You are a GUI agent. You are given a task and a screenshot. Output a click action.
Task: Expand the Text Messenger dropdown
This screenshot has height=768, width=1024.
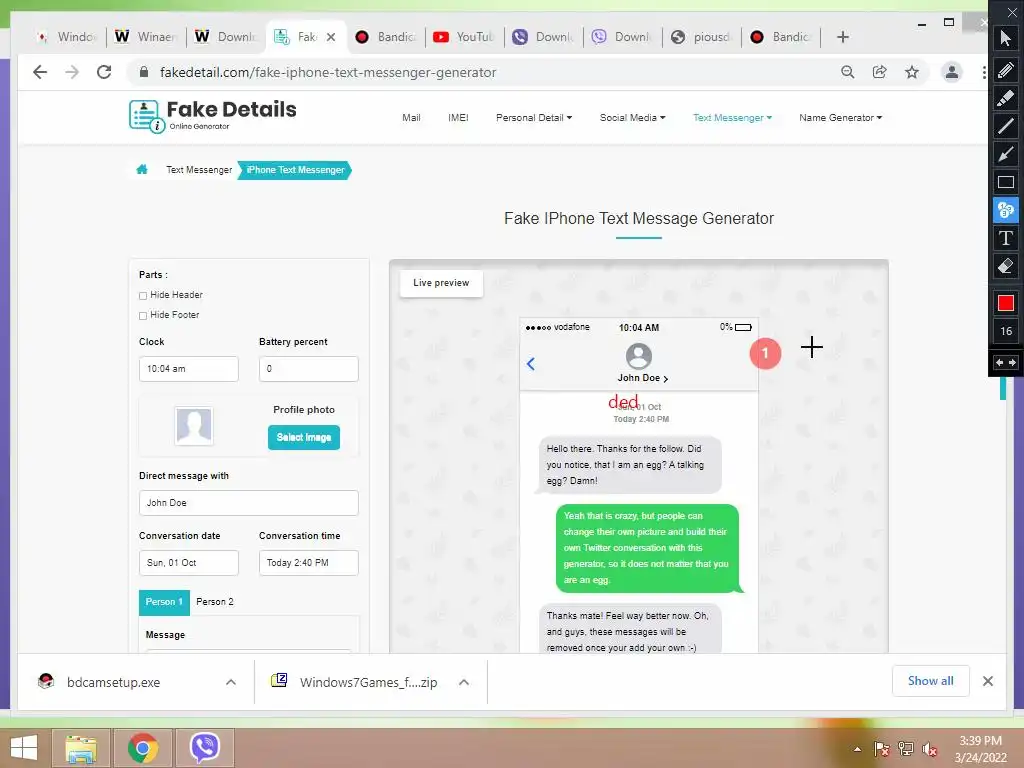coord(732,118)
